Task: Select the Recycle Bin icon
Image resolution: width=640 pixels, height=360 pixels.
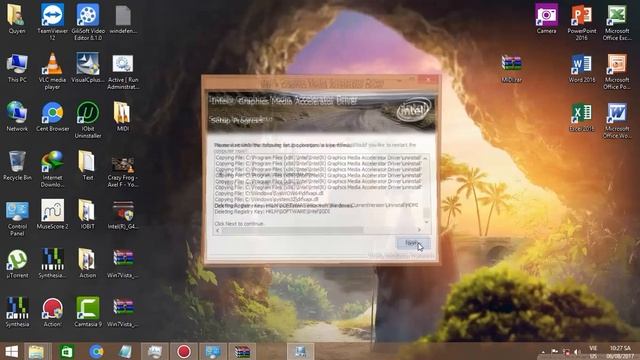Action: pos(17,166)
